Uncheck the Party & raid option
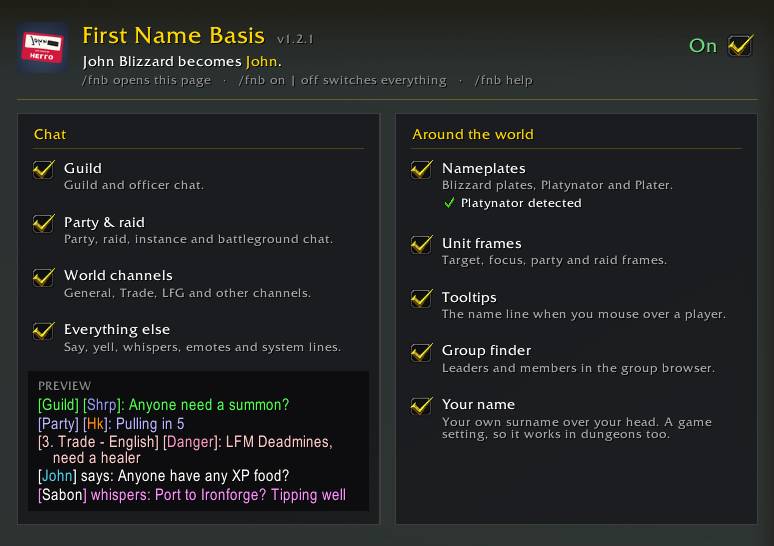The image size is (774, 546). click(43, 223)
